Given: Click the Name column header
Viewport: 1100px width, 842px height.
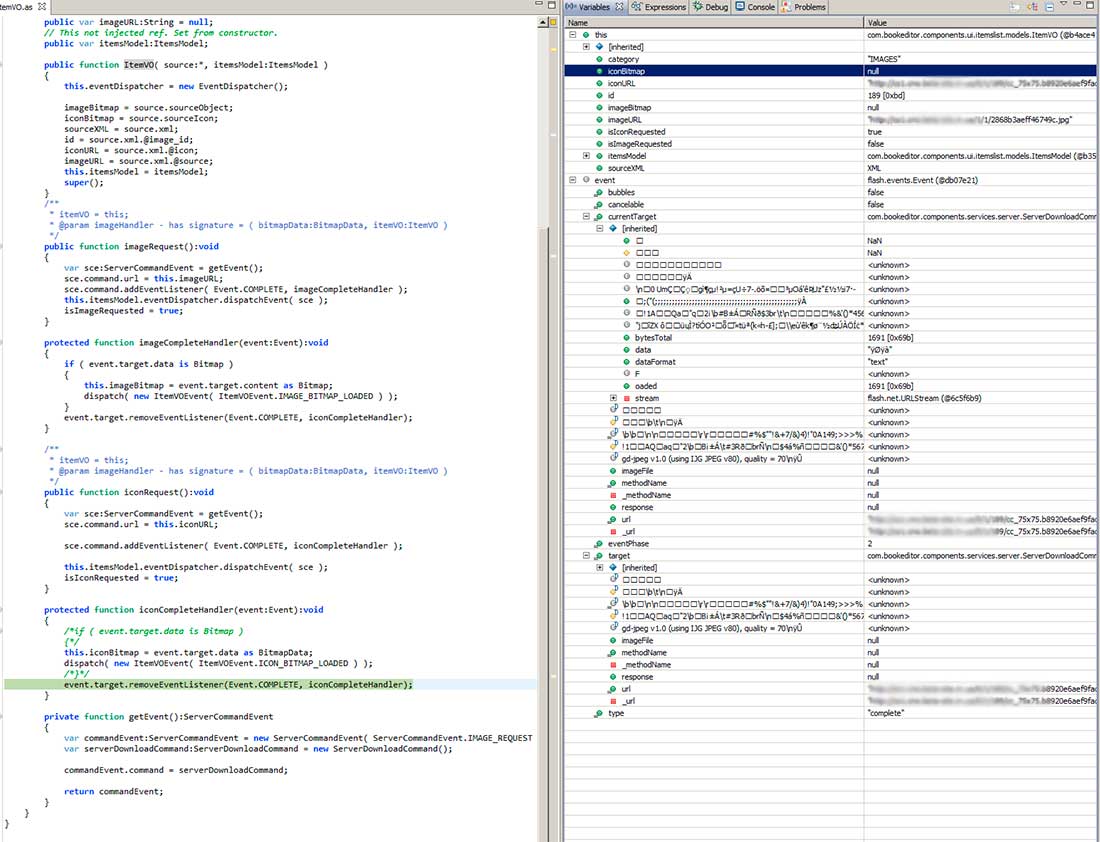Looking at the screenshot, I should [714, 22].
